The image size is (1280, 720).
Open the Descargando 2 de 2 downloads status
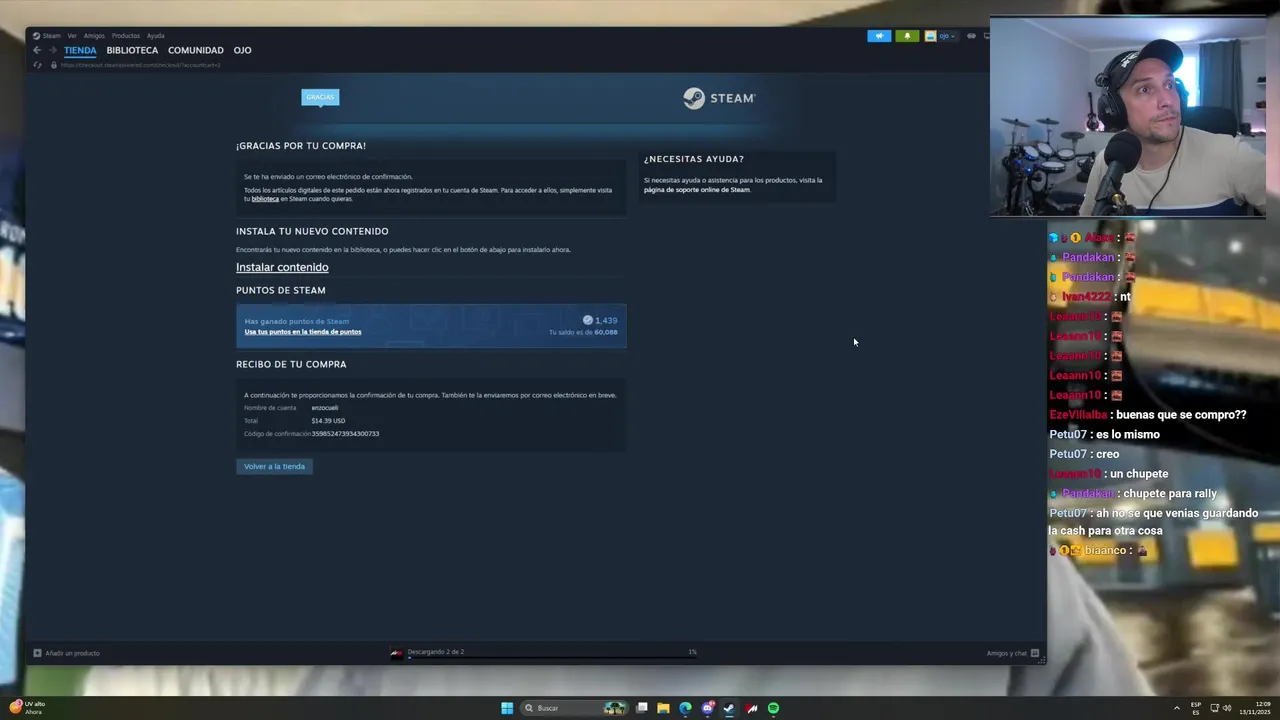click(x=436, y=652)
